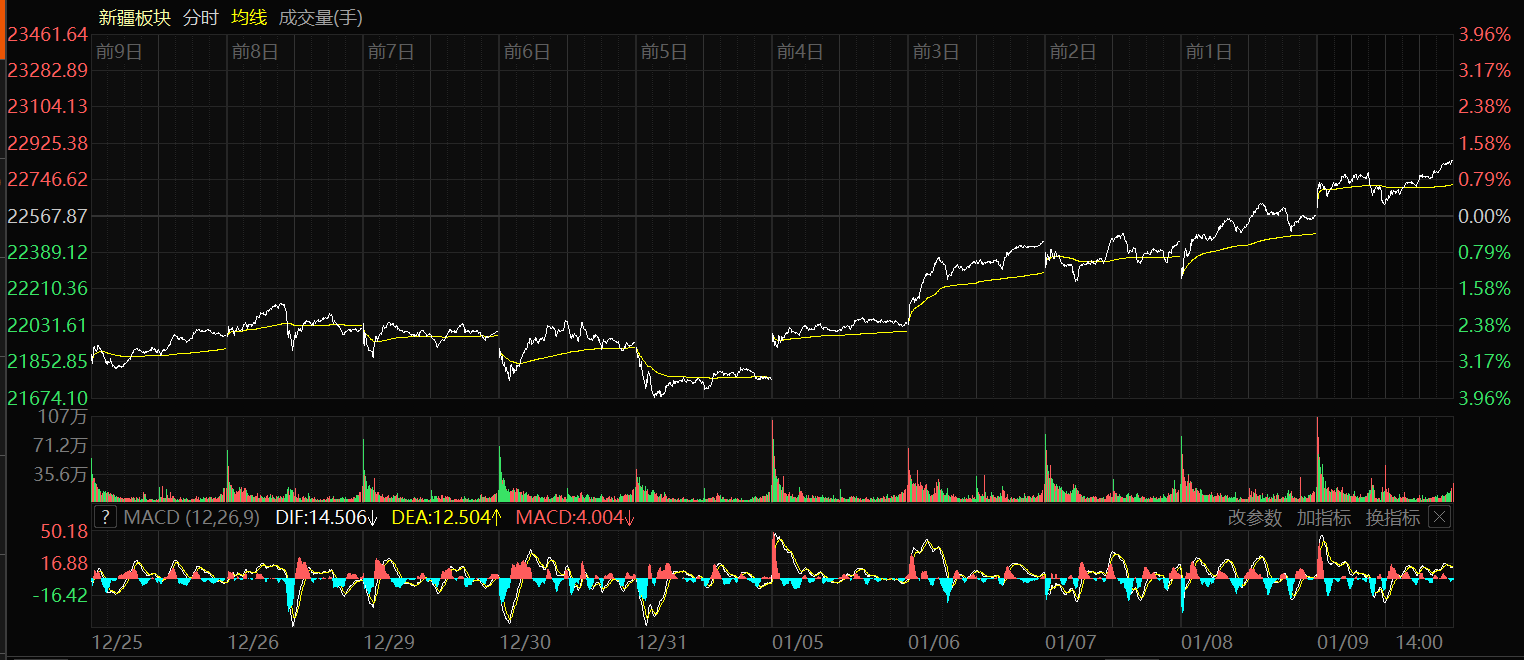Click 改参数 to modify indicator parameters
Image resolution: width=1524 pixels, height=660 pixels.
[1254, 517]
